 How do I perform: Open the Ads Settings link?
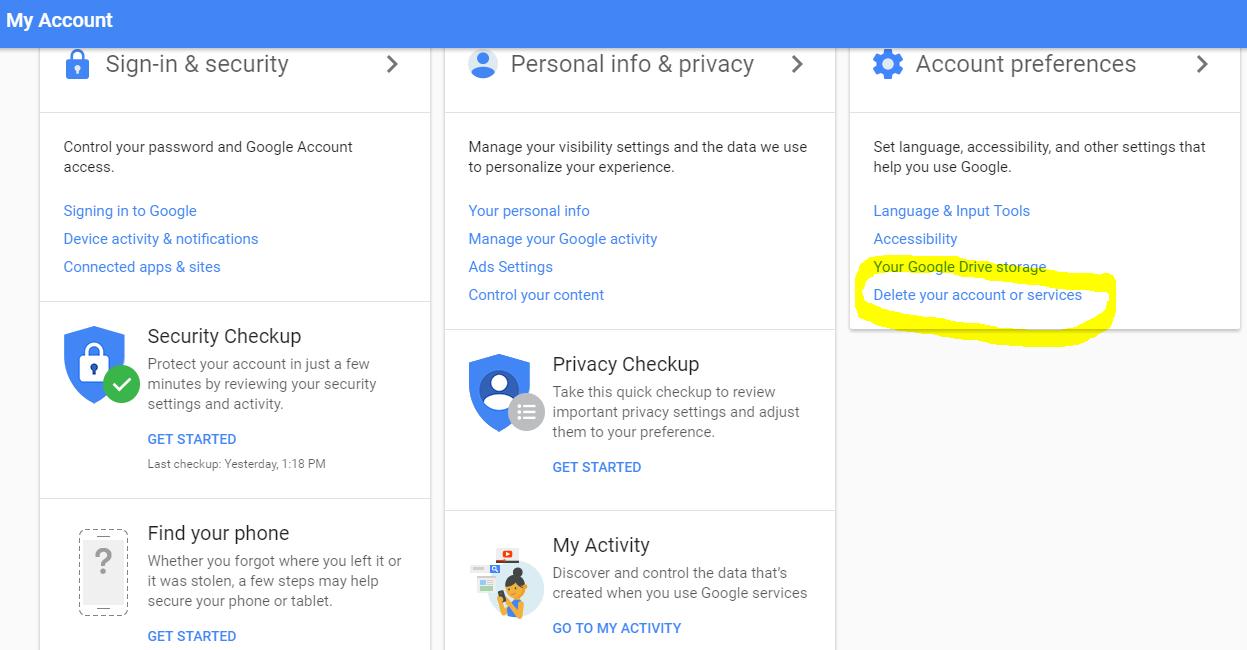click(510, 267)
